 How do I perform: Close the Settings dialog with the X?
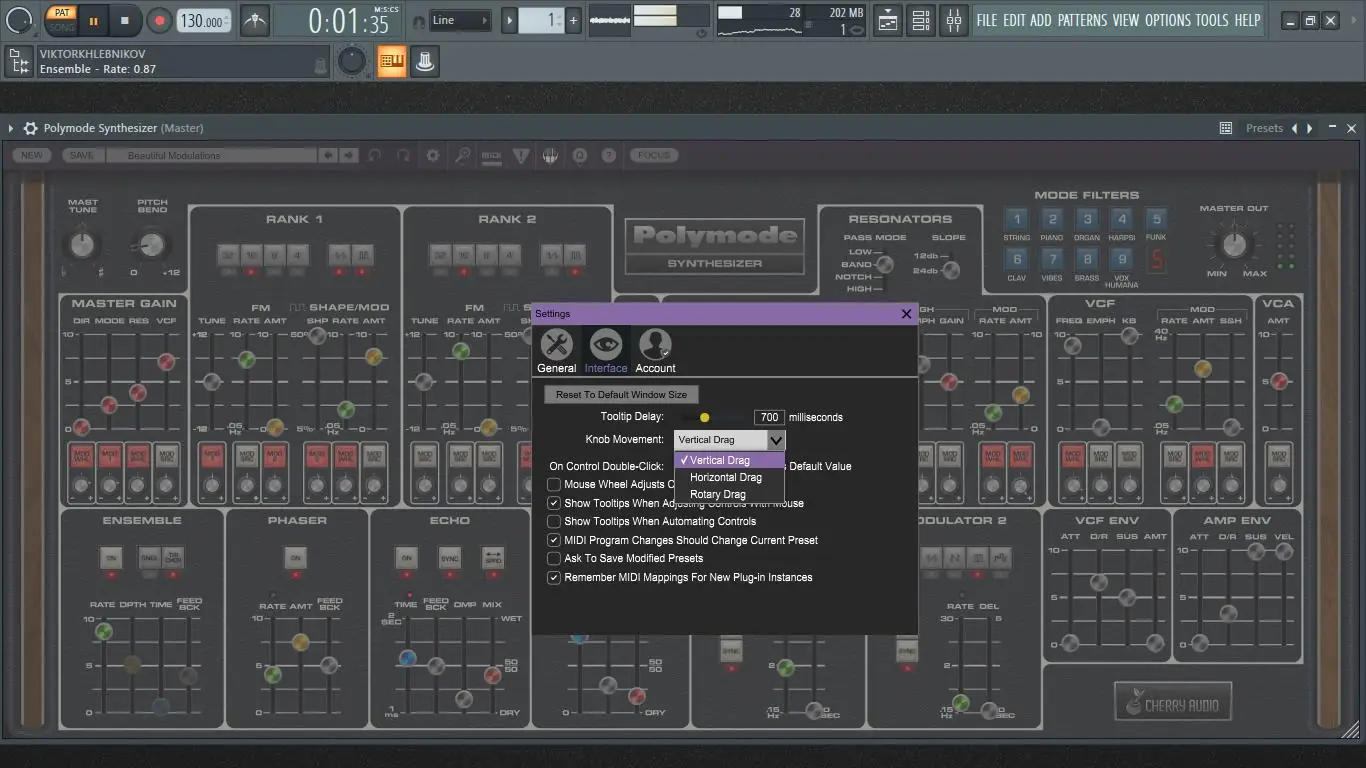[907, 314]
